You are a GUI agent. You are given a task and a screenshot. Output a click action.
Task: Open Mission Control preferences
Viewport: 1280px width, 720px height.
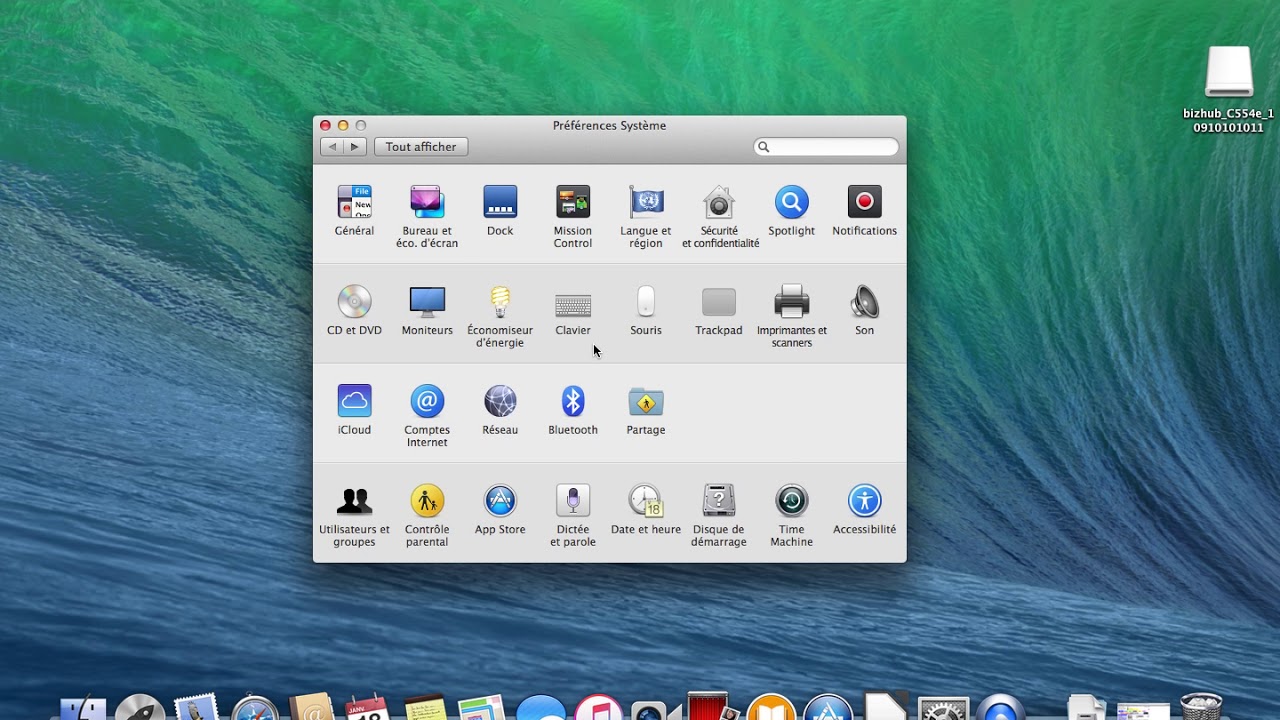[573, 216]
